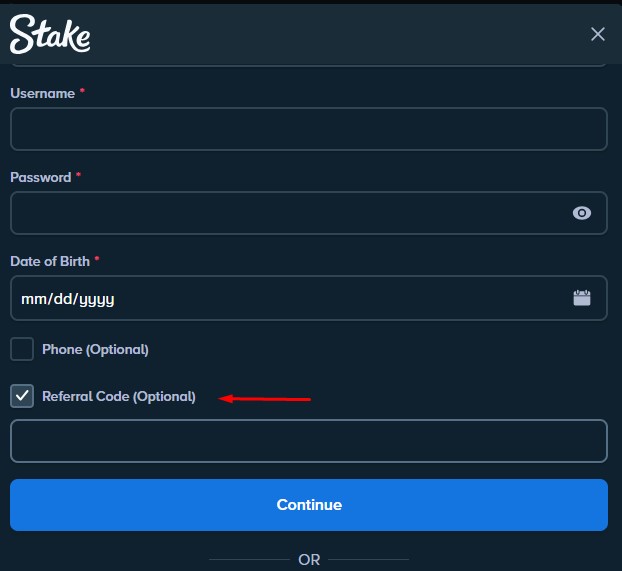This screenshot has width=622, height=571.
Task: Click the Password field label
Action: 40,177
